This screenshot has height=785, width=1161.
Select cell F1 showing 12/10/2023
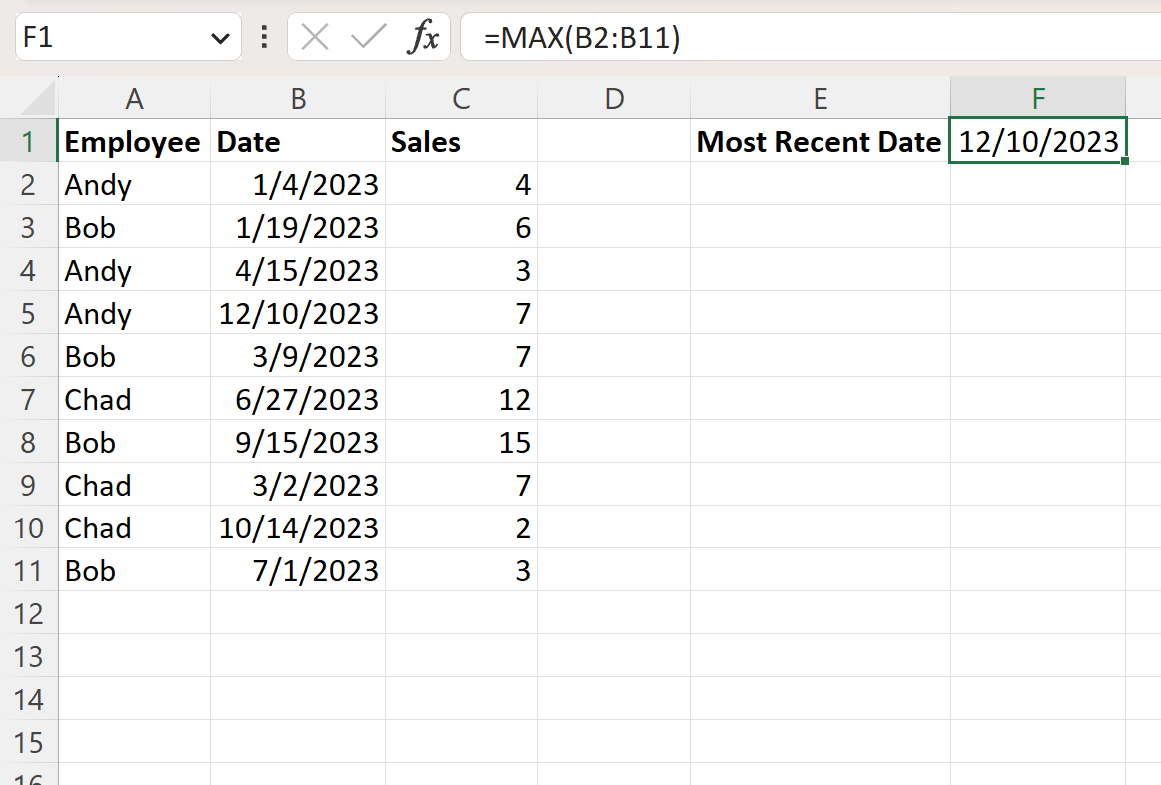coord(1038,141)
